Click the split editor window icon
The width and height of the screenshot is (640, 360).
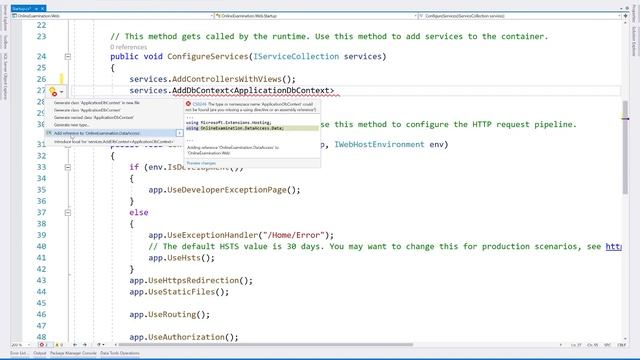tap(625, 16)
